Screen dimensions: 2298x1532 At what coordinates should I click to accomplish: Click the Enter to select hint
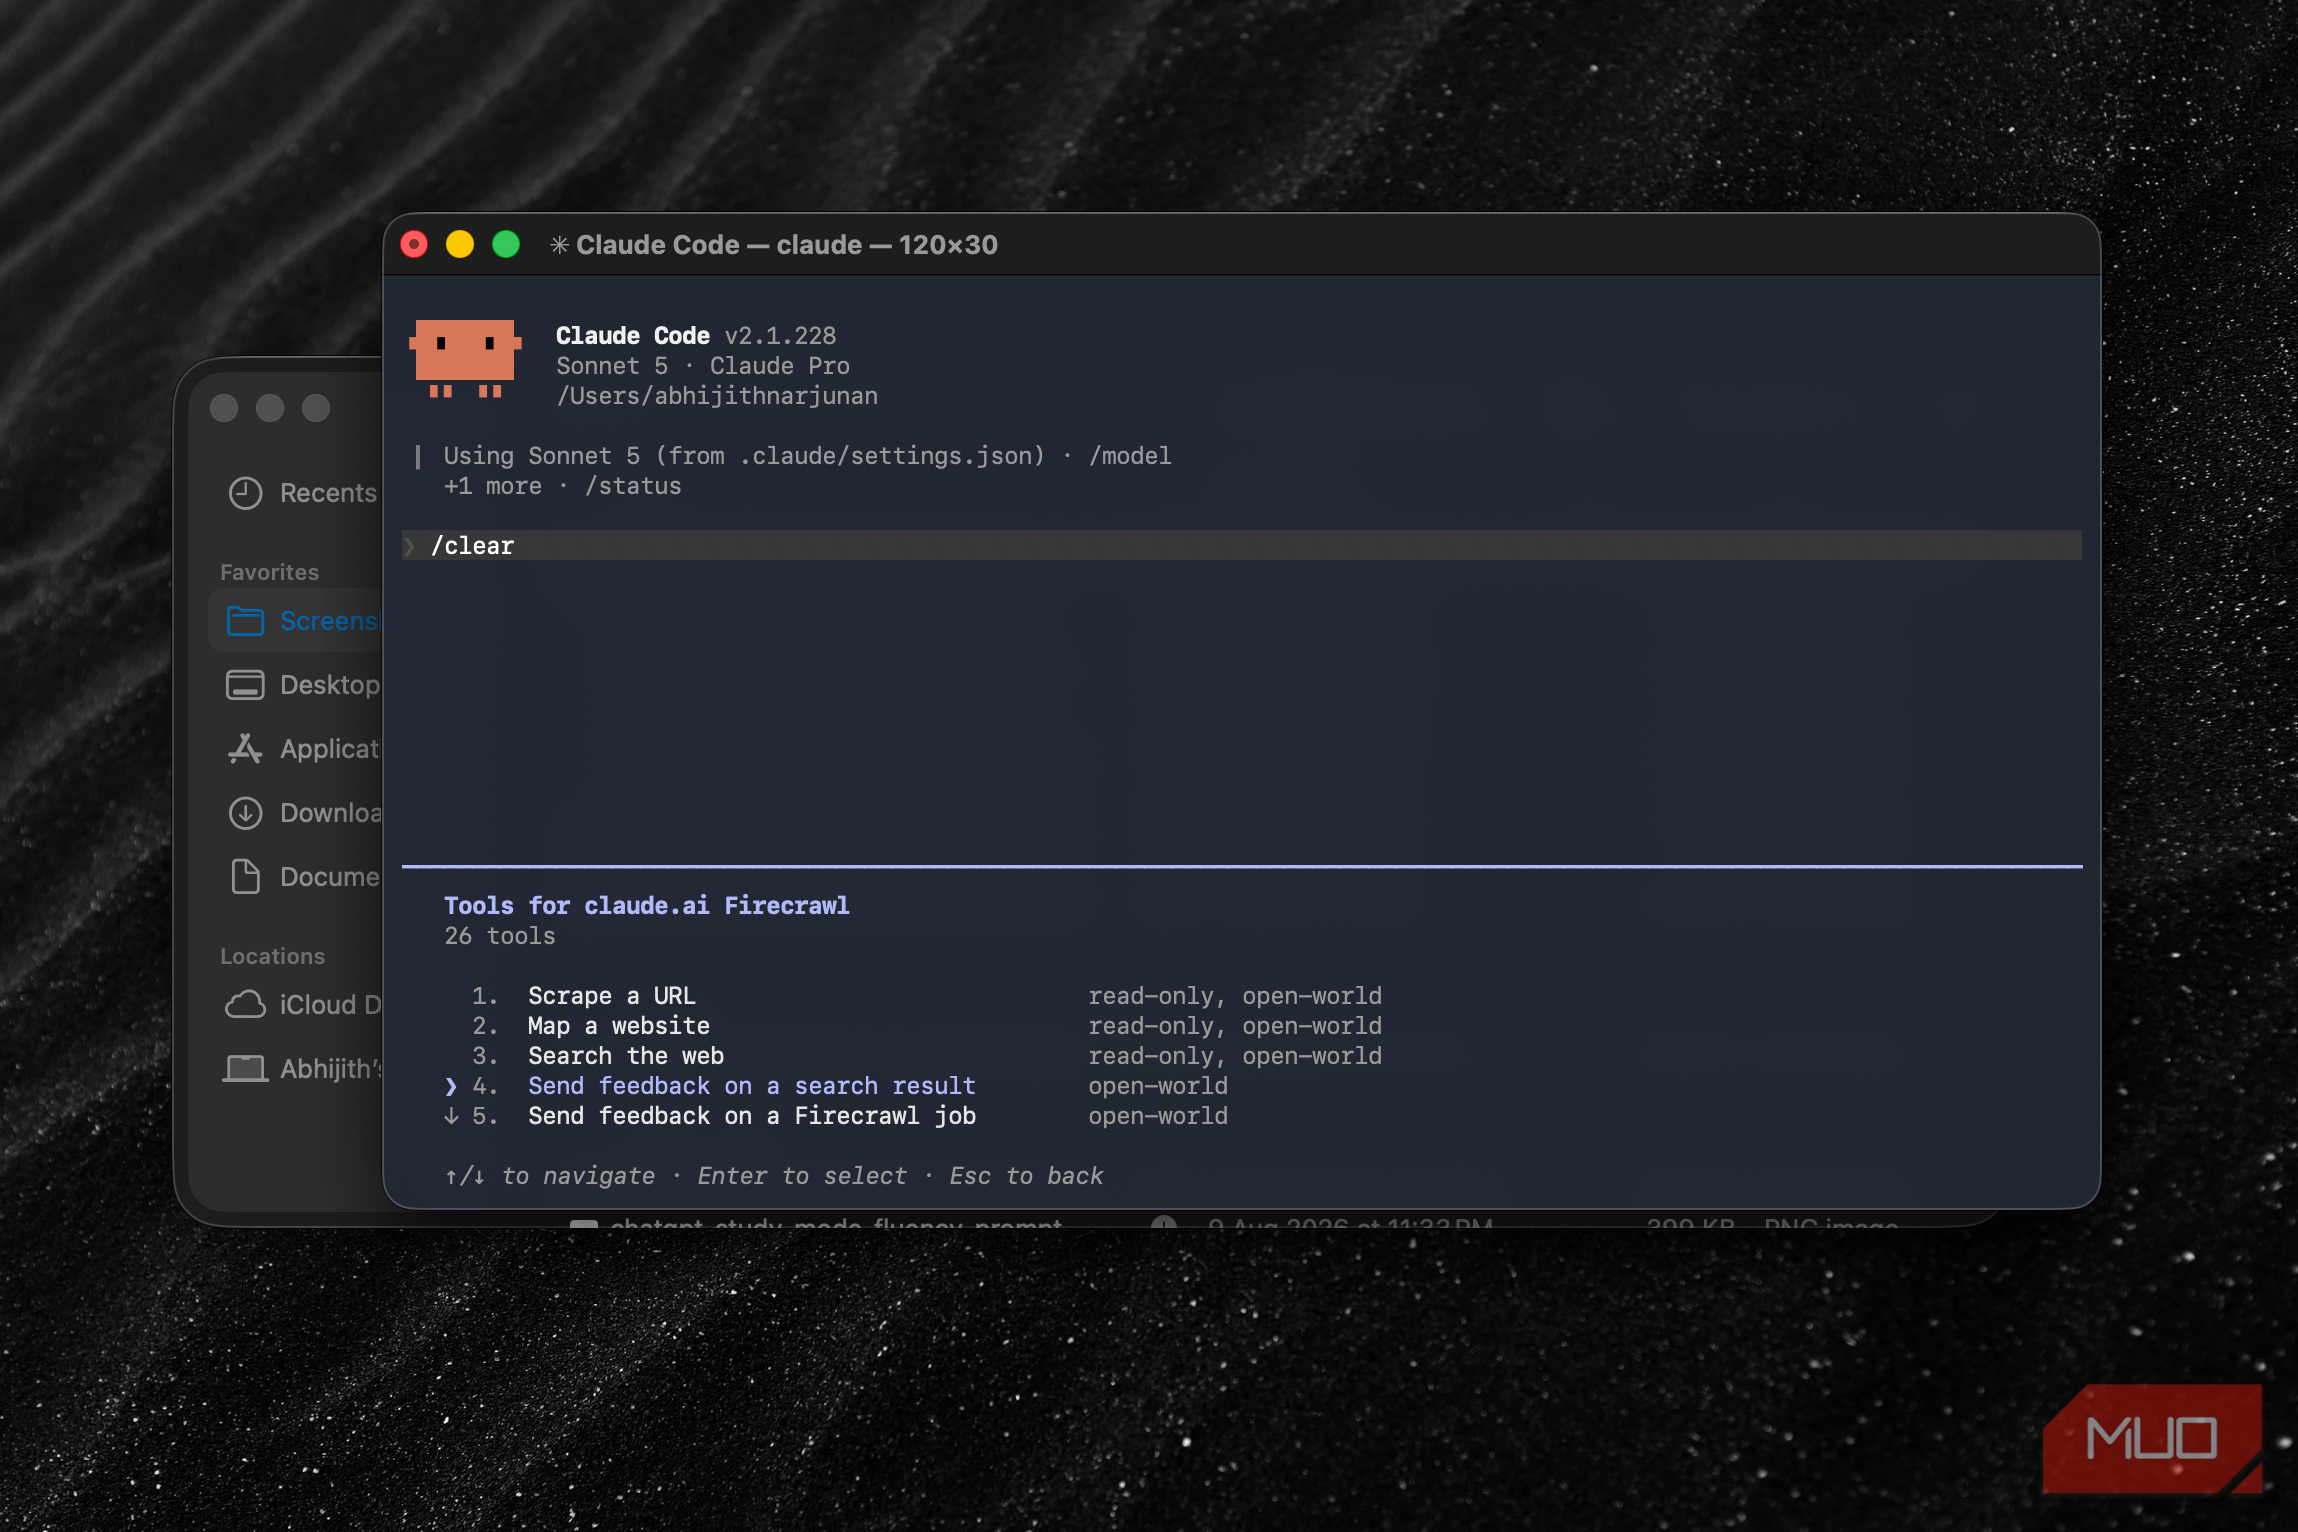[802, 1176]
